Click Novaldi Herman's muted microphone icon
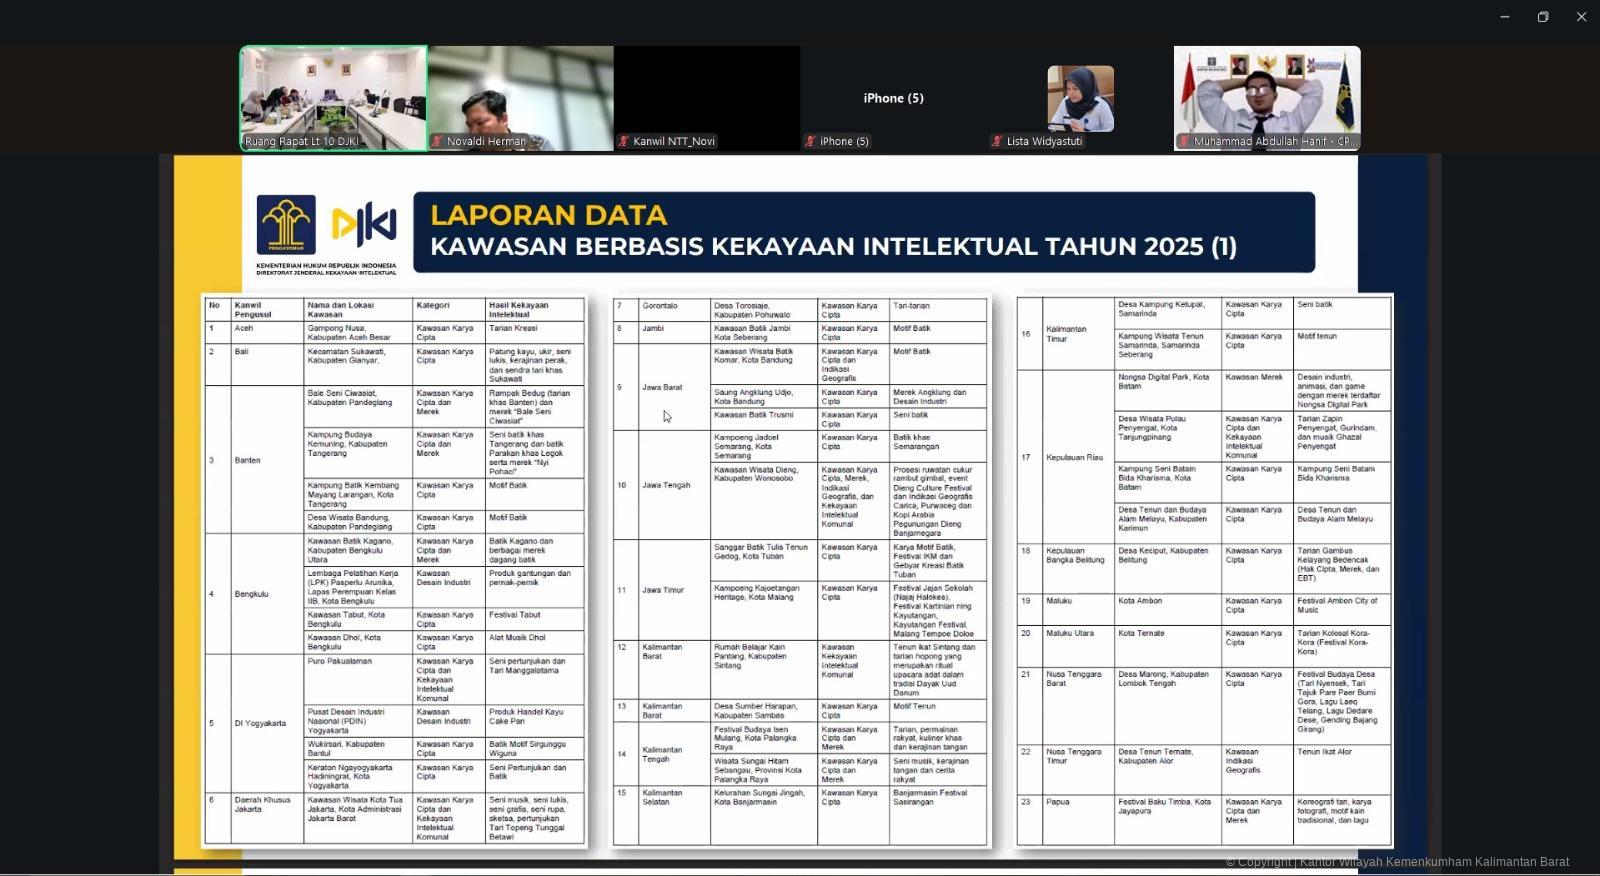This screenshot has width=1600, height=876. (x=437, y=142)
